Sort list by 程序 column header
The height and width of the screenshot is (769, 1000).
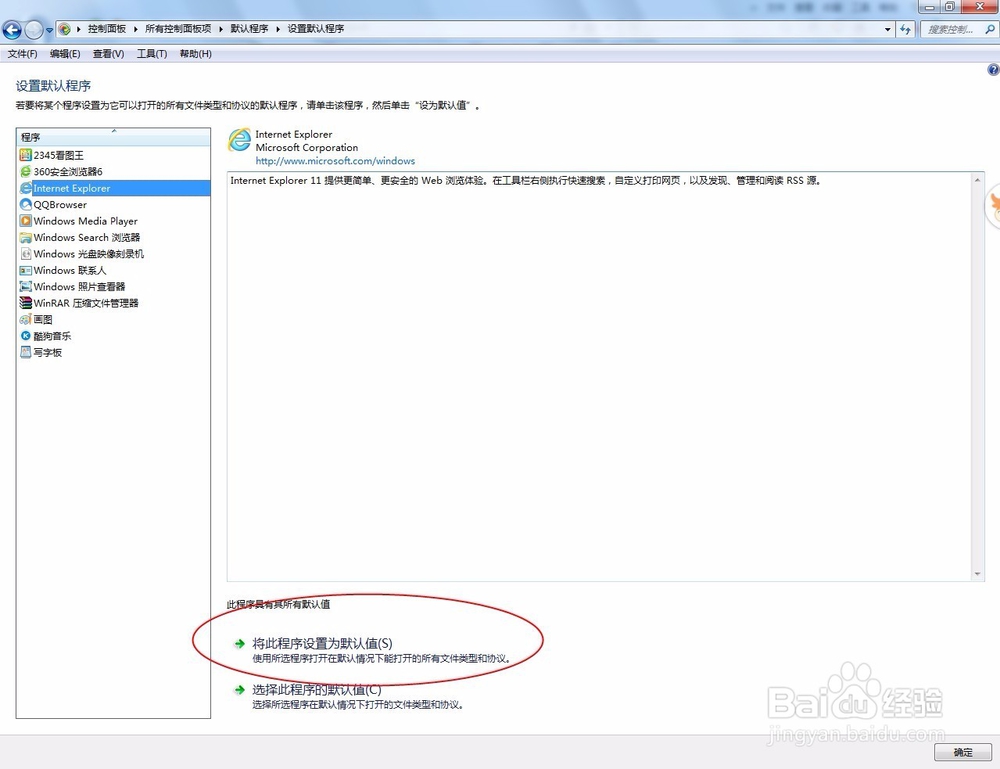(x=114, y=136)
